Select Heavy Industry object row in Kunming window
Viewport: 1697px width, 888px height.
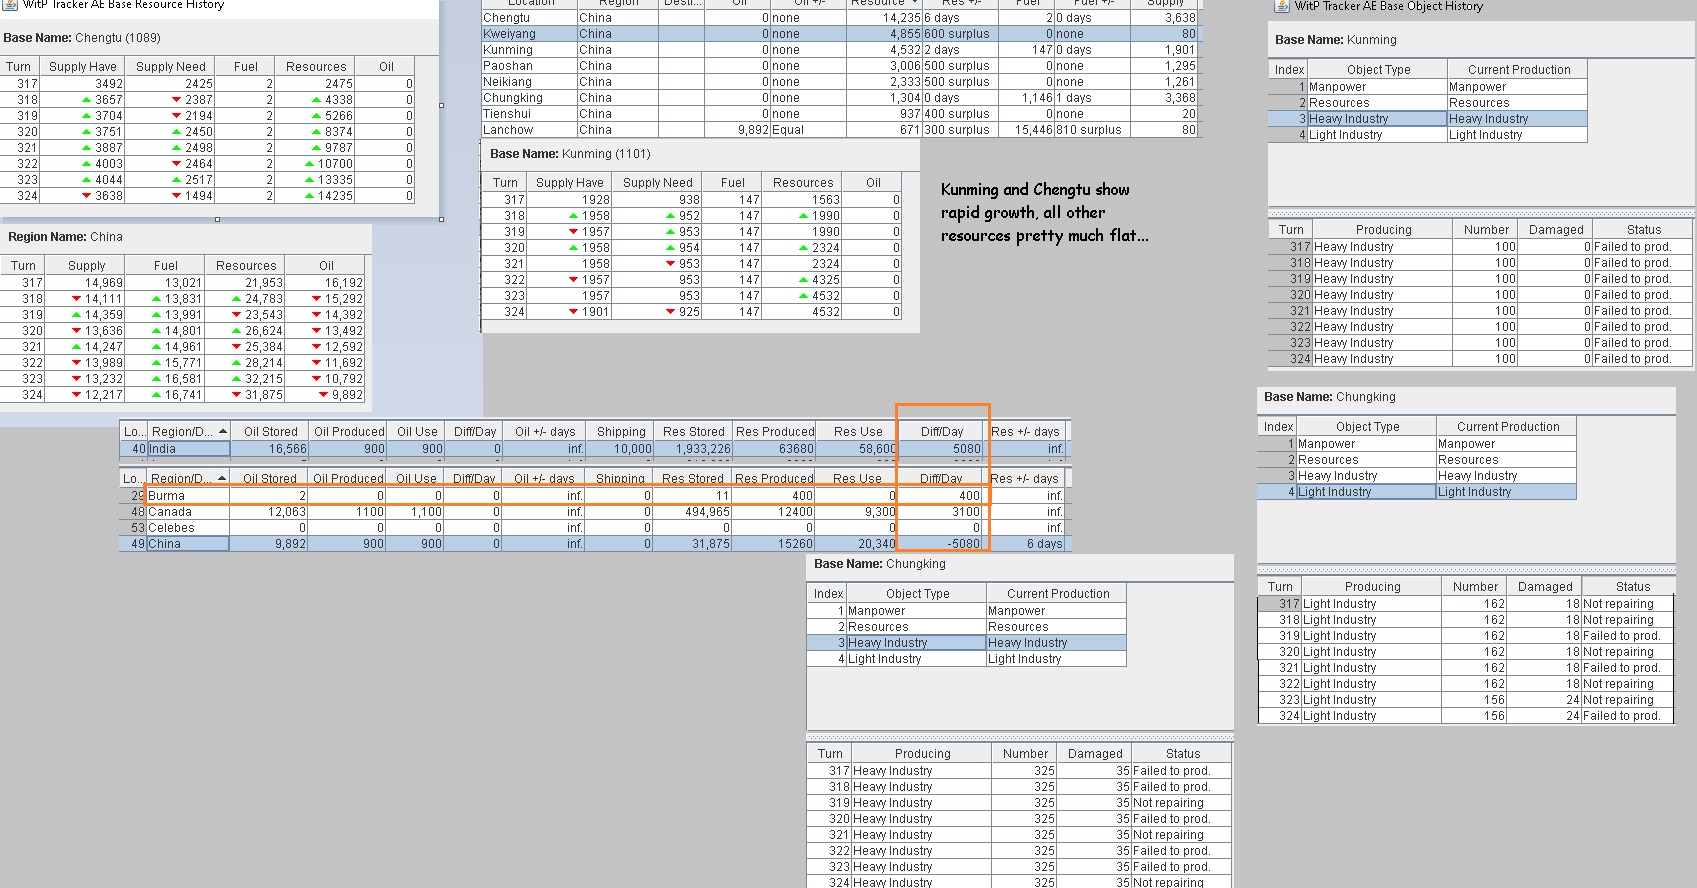point(1428,119)
